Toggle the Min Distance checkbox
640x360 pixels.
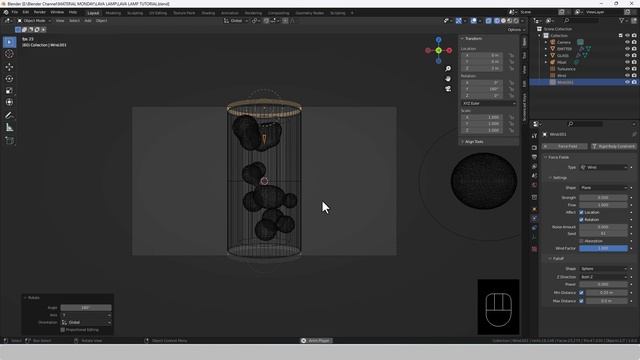tap(582, 293)
